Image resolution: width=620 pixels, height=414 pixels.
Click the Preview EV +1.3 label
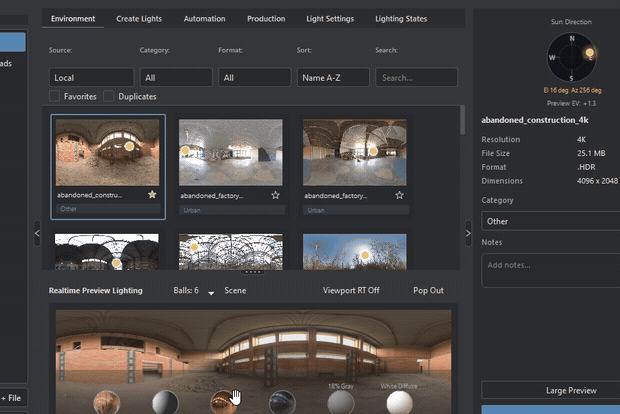point(571,103)
